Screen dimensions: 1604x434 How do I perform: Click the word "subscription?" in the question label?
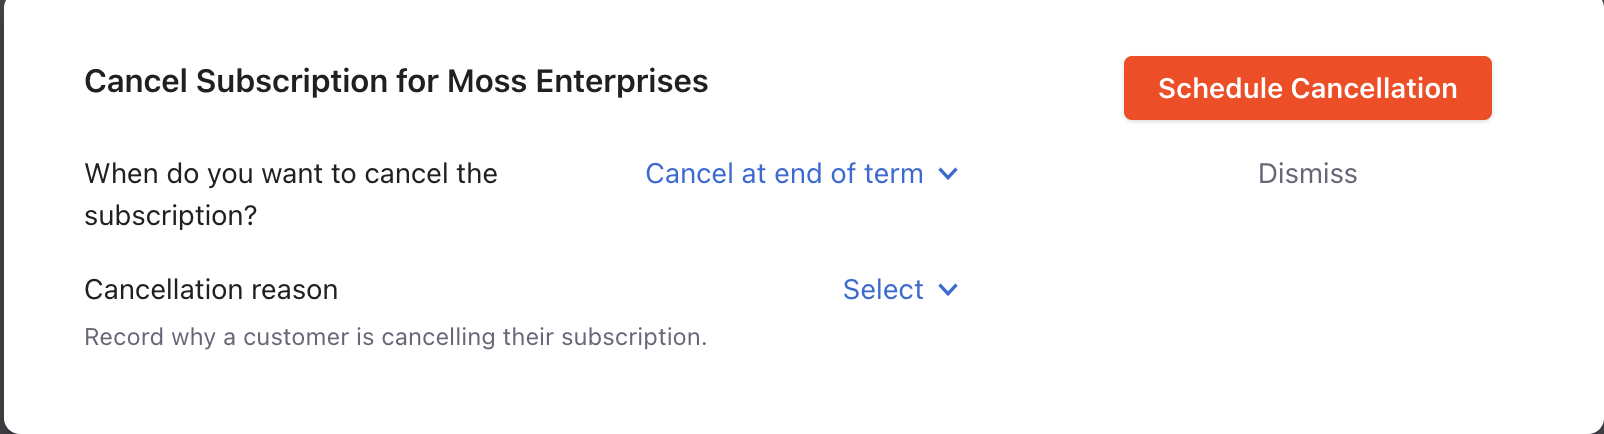(x=171, y=216)
